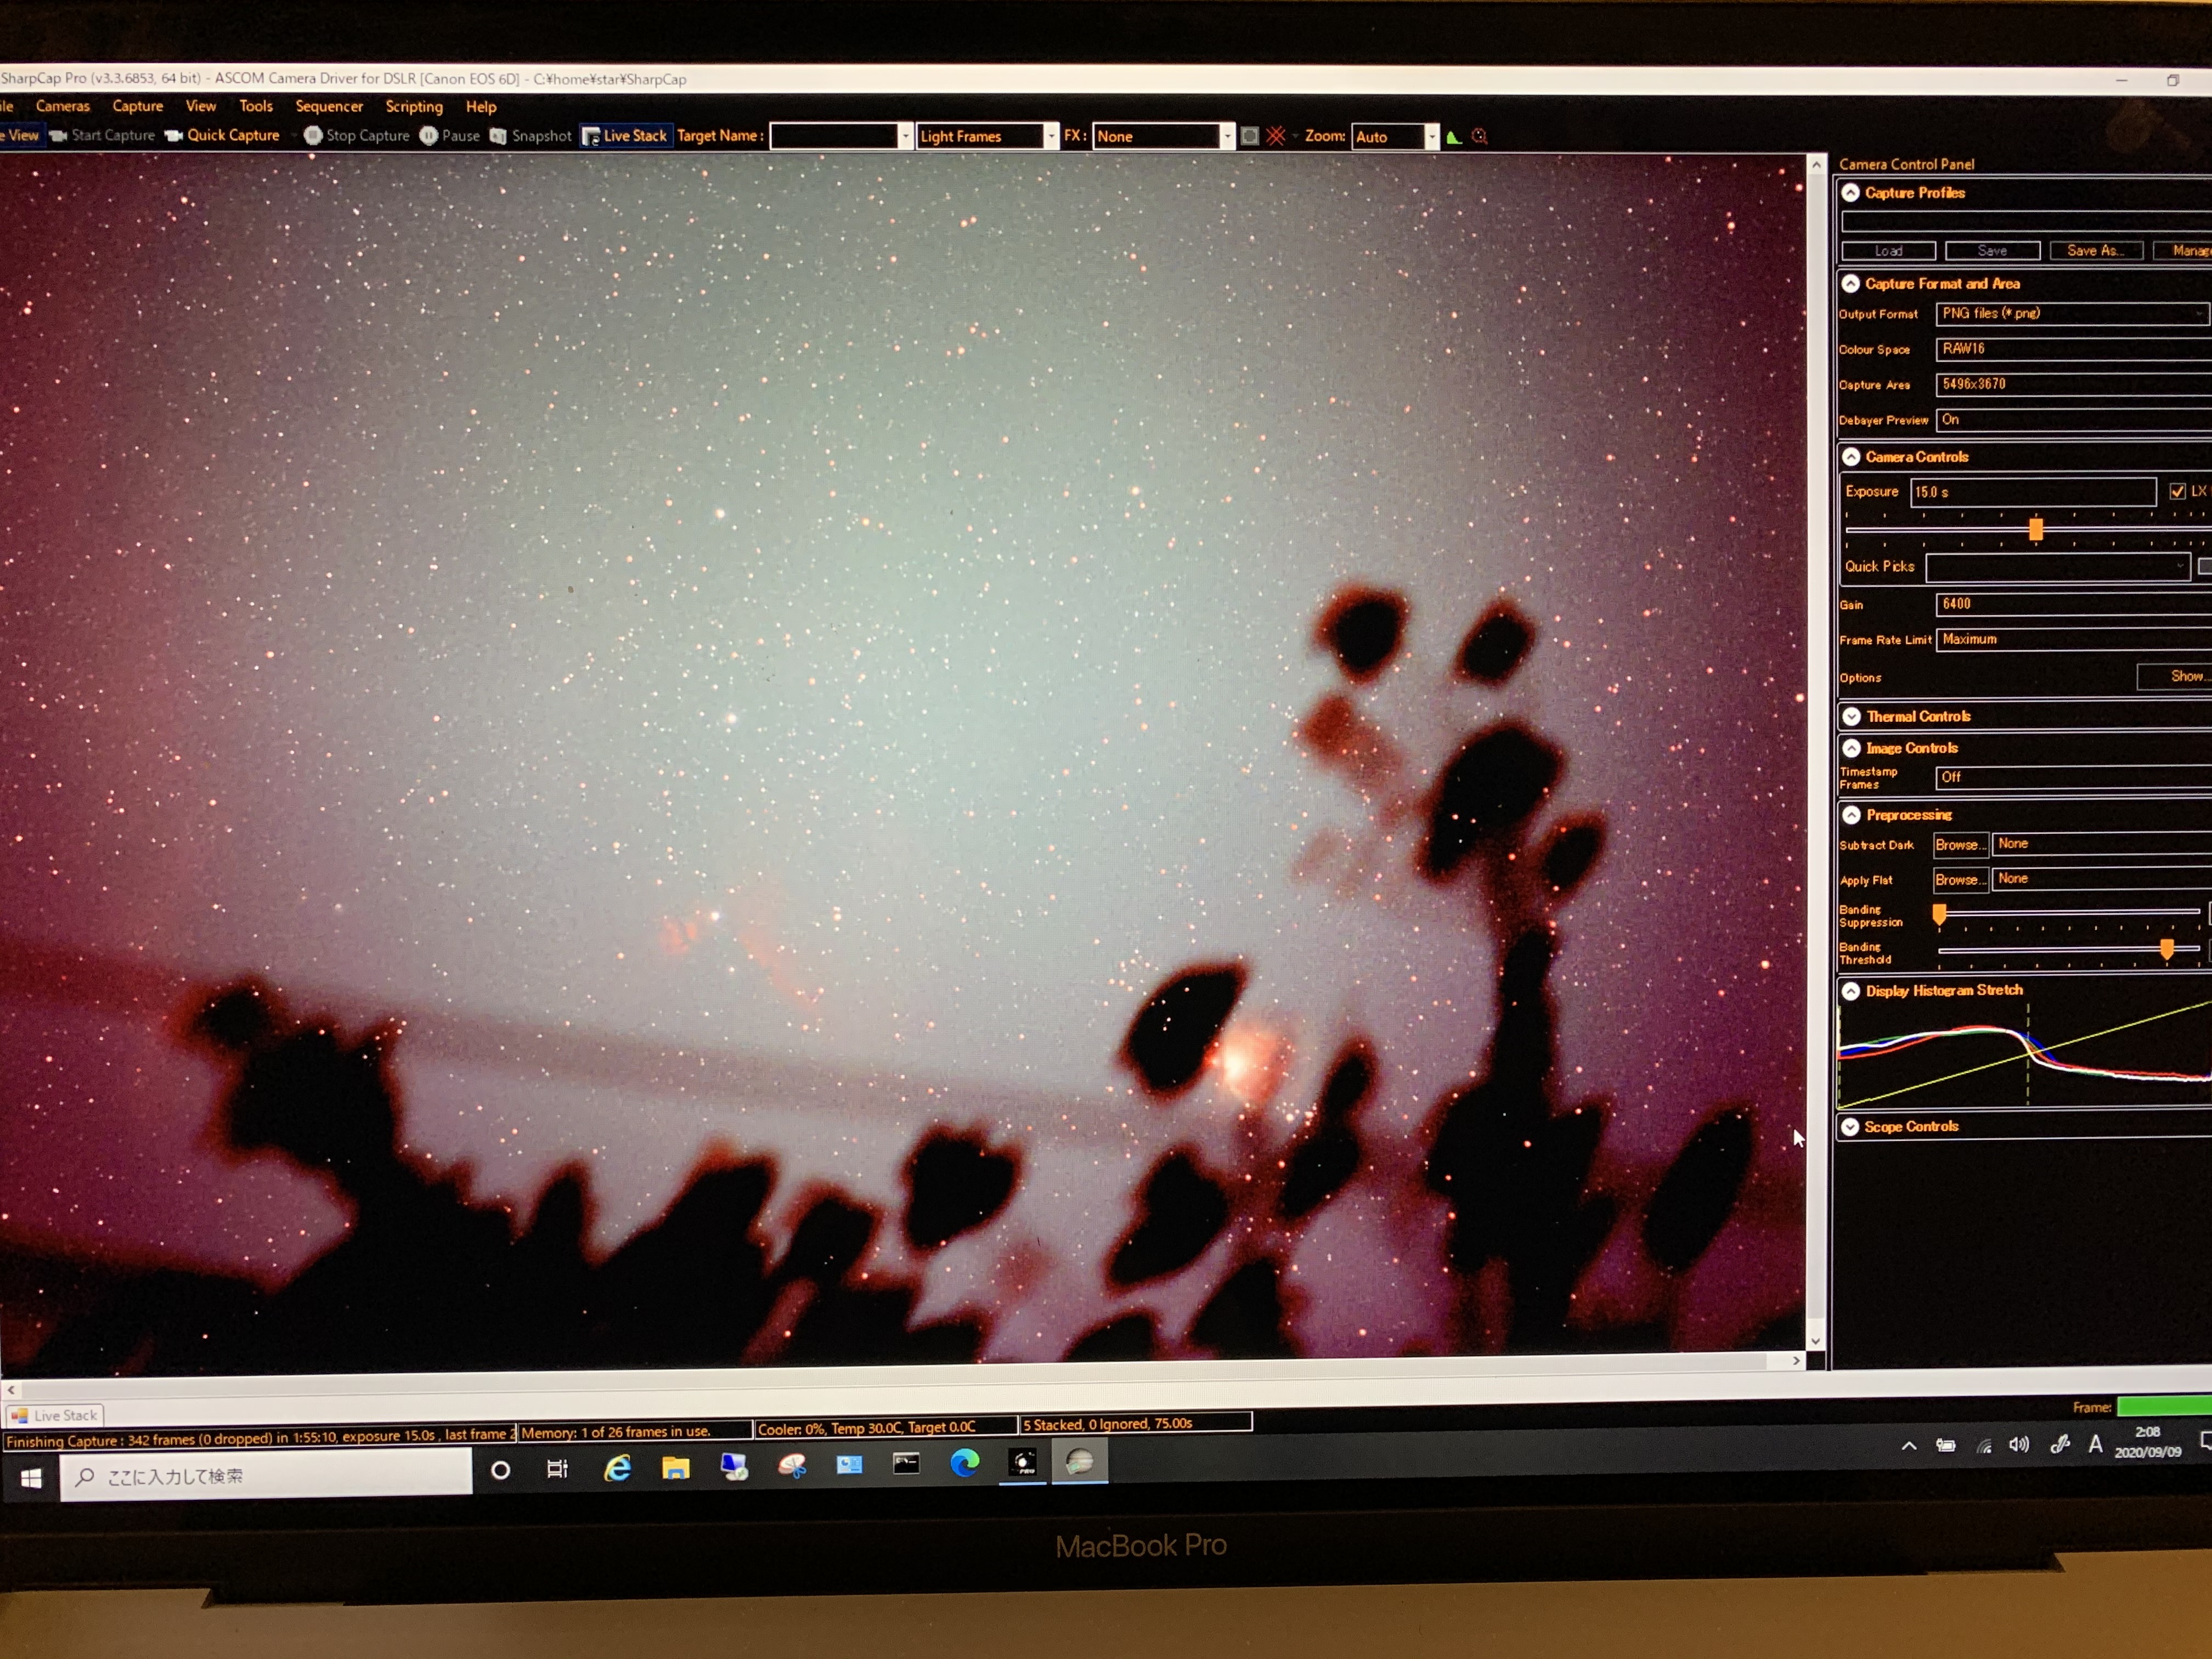This screenshot has width=2212, height=1659.
Task: Expand the Thermal Controls section
Action: point(1851,716)
